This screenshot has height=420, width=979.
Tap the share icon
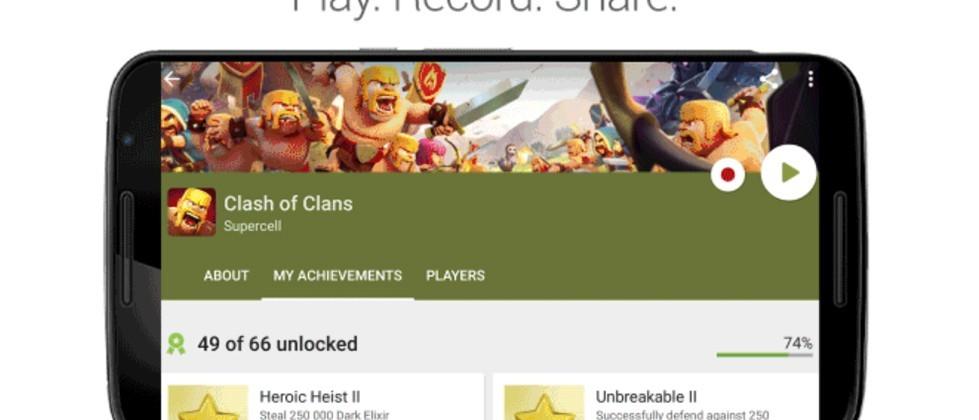(x=769, y=79)
